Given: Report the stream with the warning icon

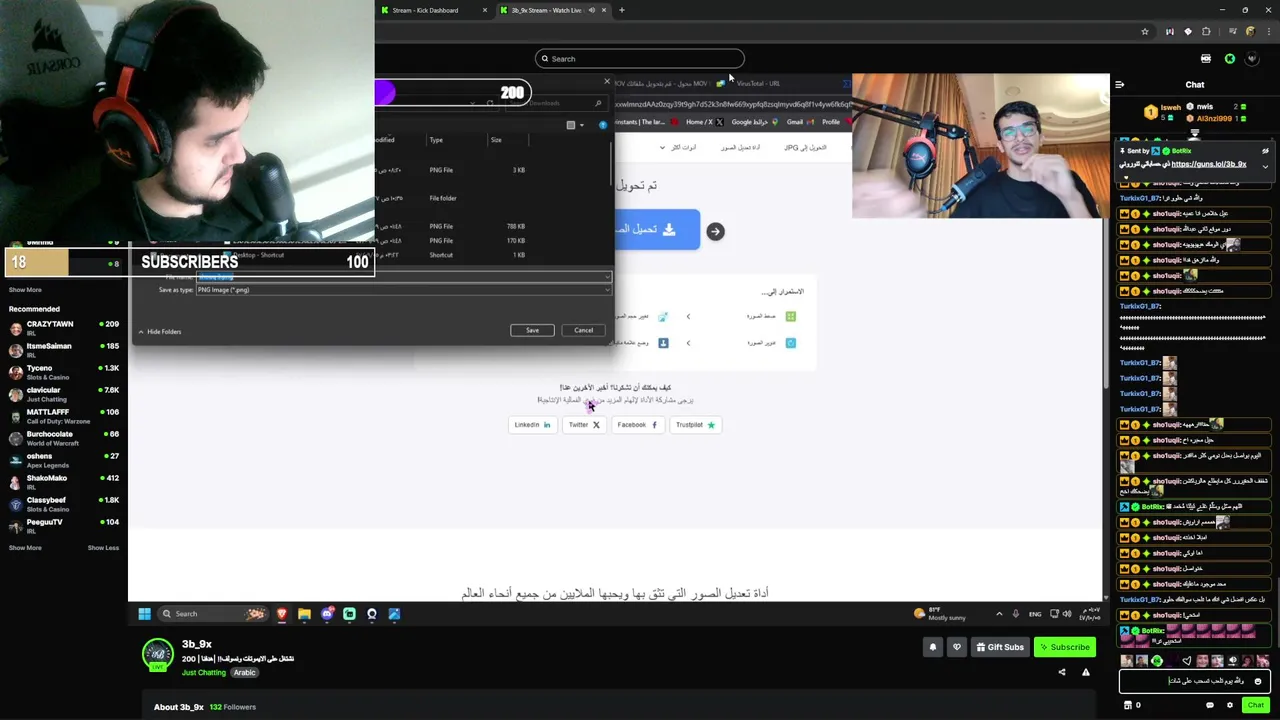Looking at the screenshot, I should [1086, 672].
